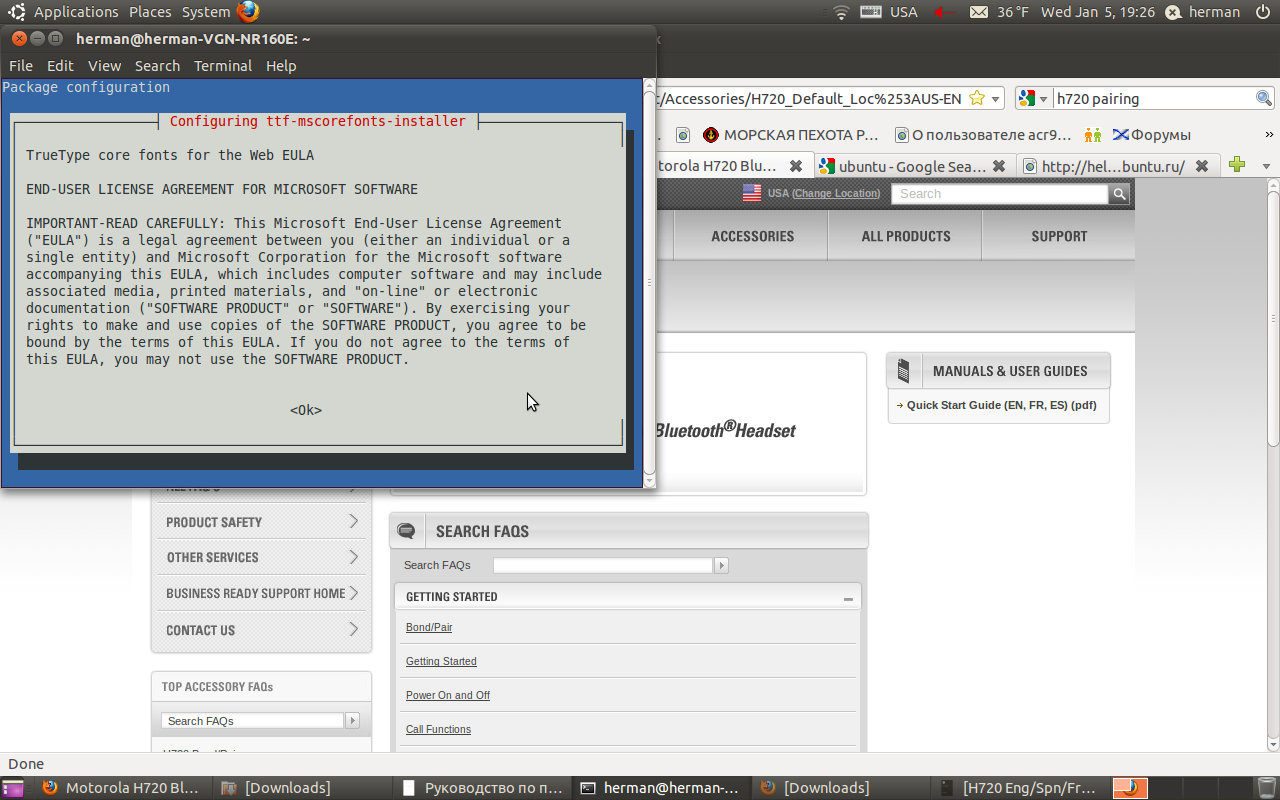
Task: Open the Call Functions FAQ link
Action: click(438, 729)
